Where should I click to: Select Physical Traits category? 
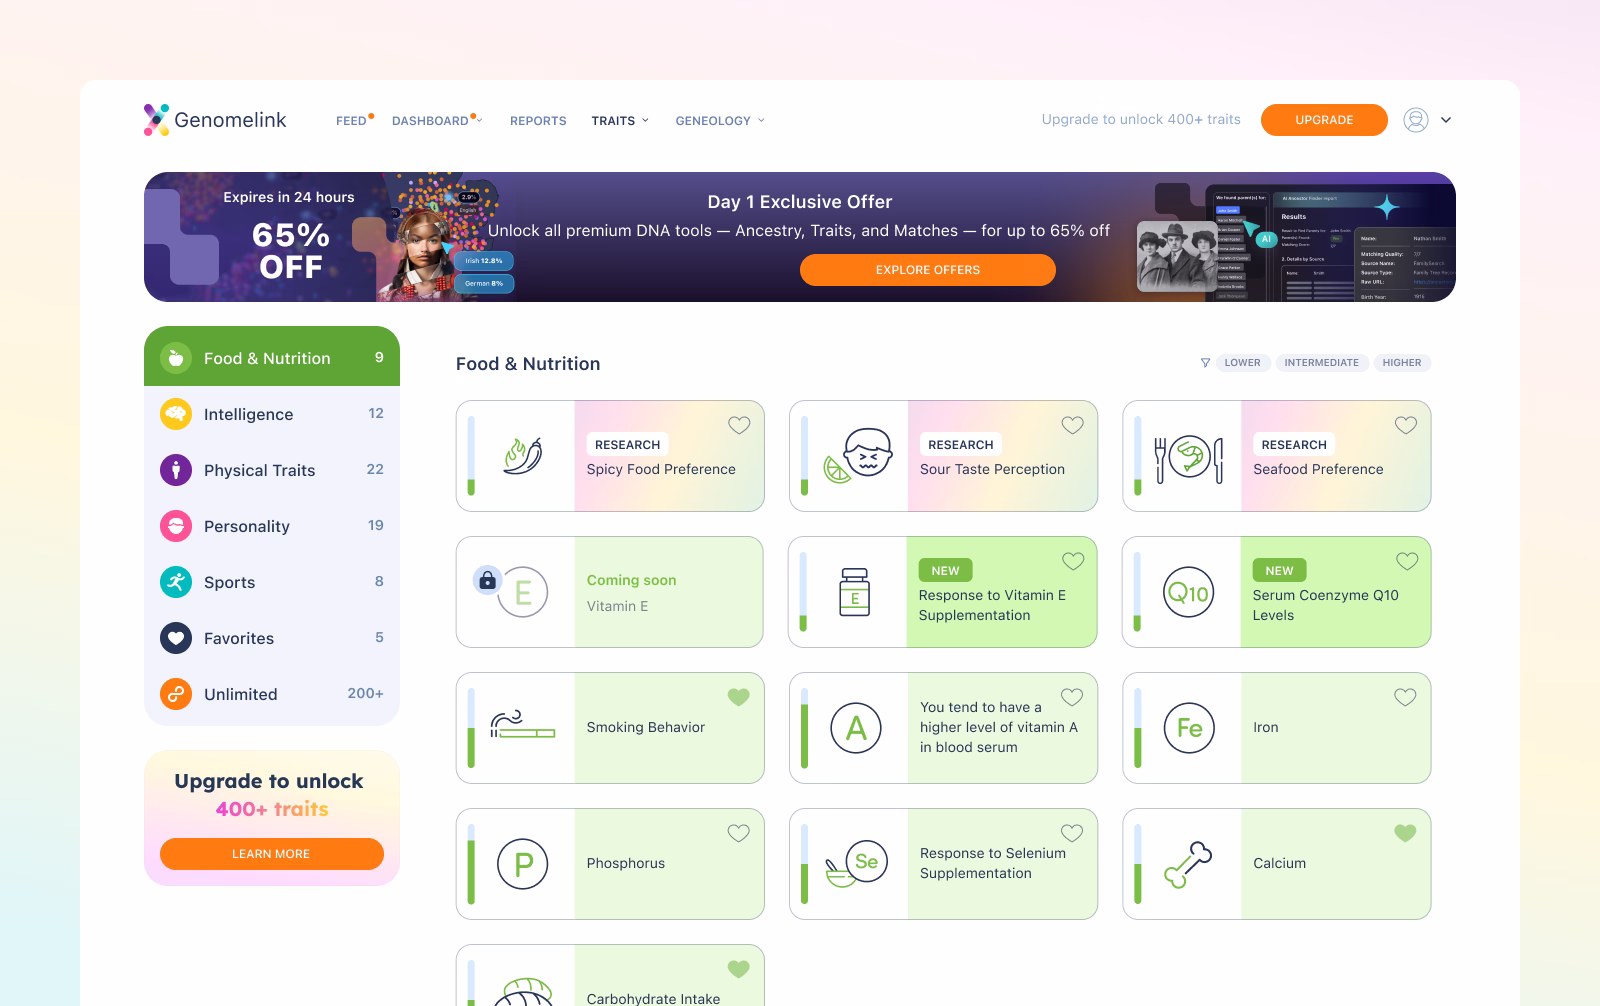coord(272,470)
